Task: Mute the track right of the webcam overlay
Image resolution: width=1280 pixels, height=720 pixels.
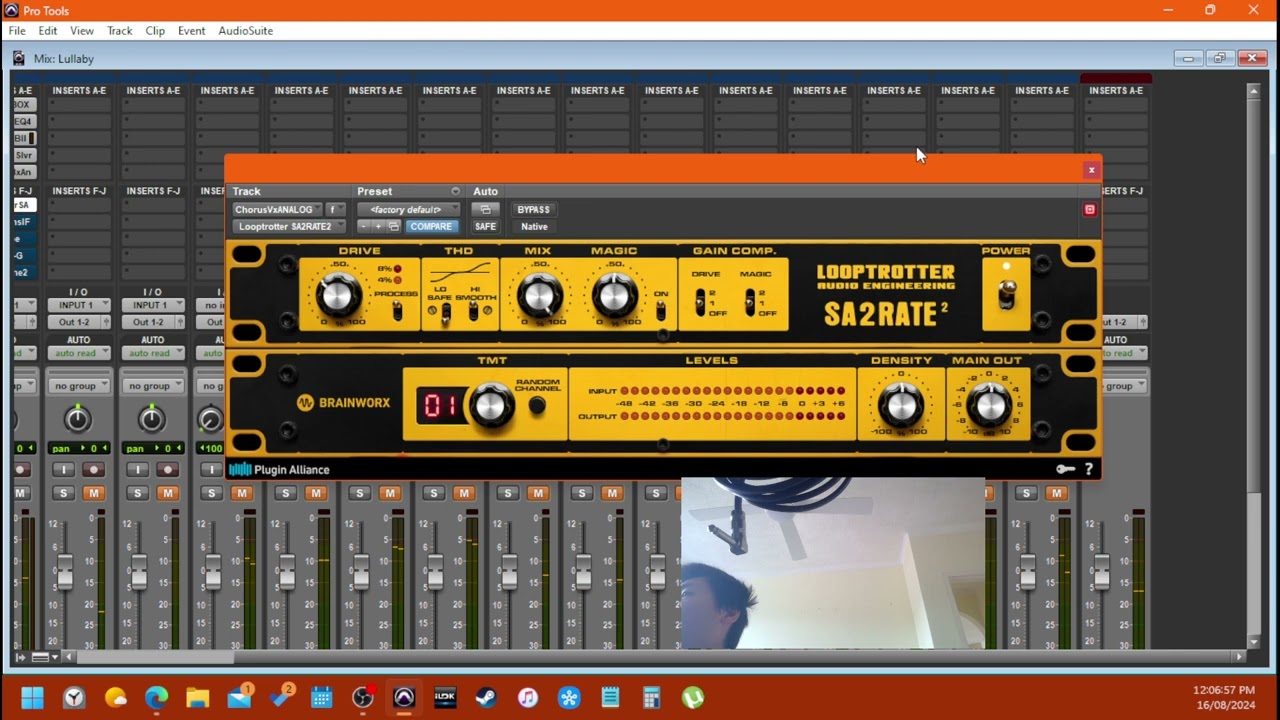Action: tap(1055, 493)
